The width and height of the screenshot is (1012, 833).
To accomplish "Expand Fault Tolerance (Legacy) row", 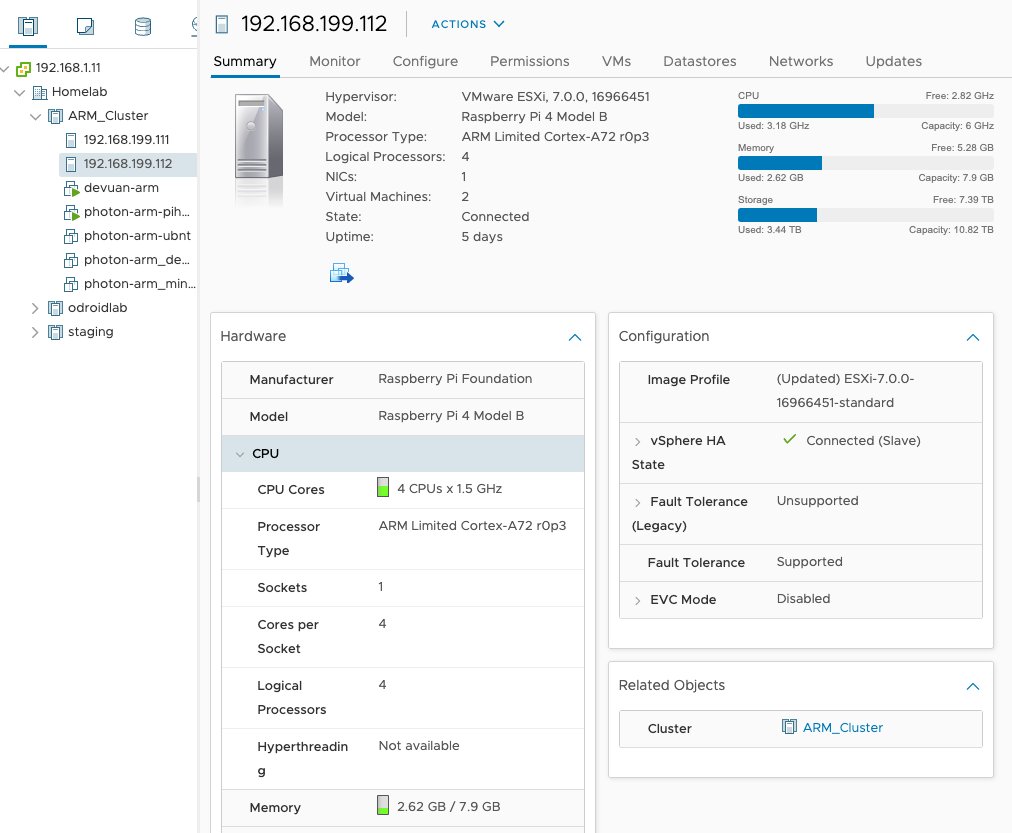I will [x=637, y=503].
